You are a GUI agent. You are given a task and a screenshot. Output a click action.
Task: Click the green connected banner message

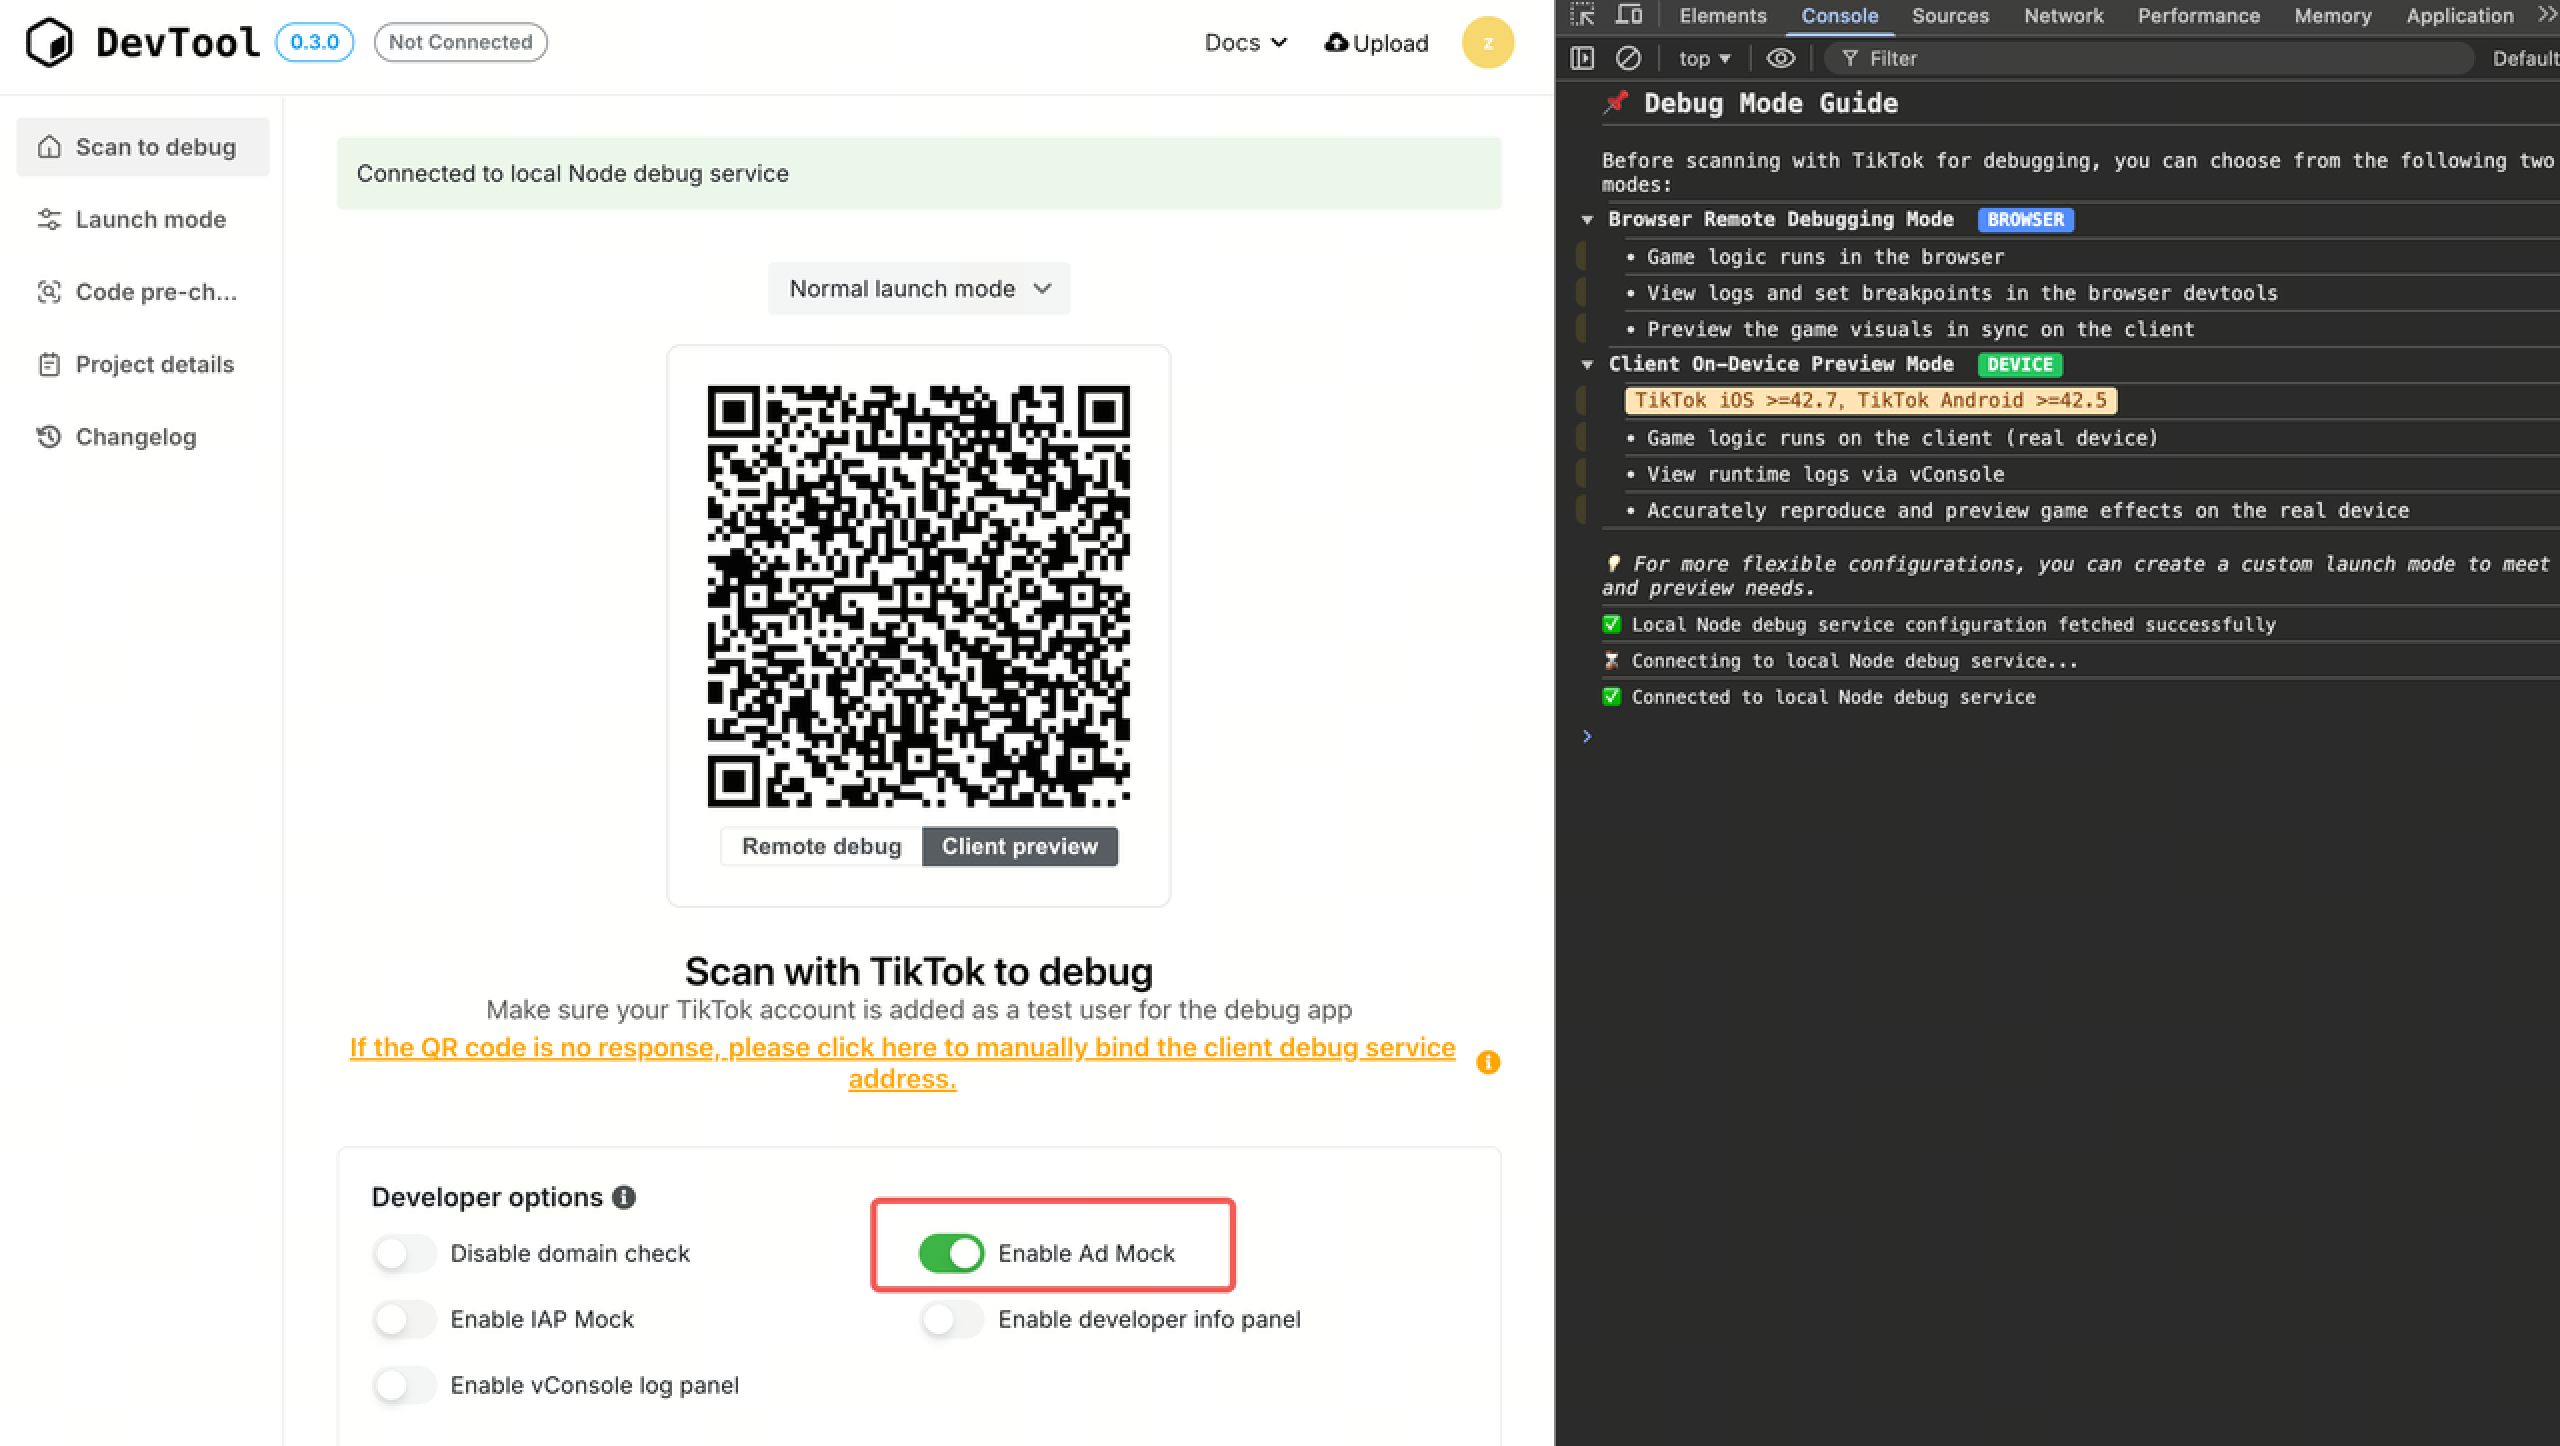pyautogui.click(x=919, y=173)
